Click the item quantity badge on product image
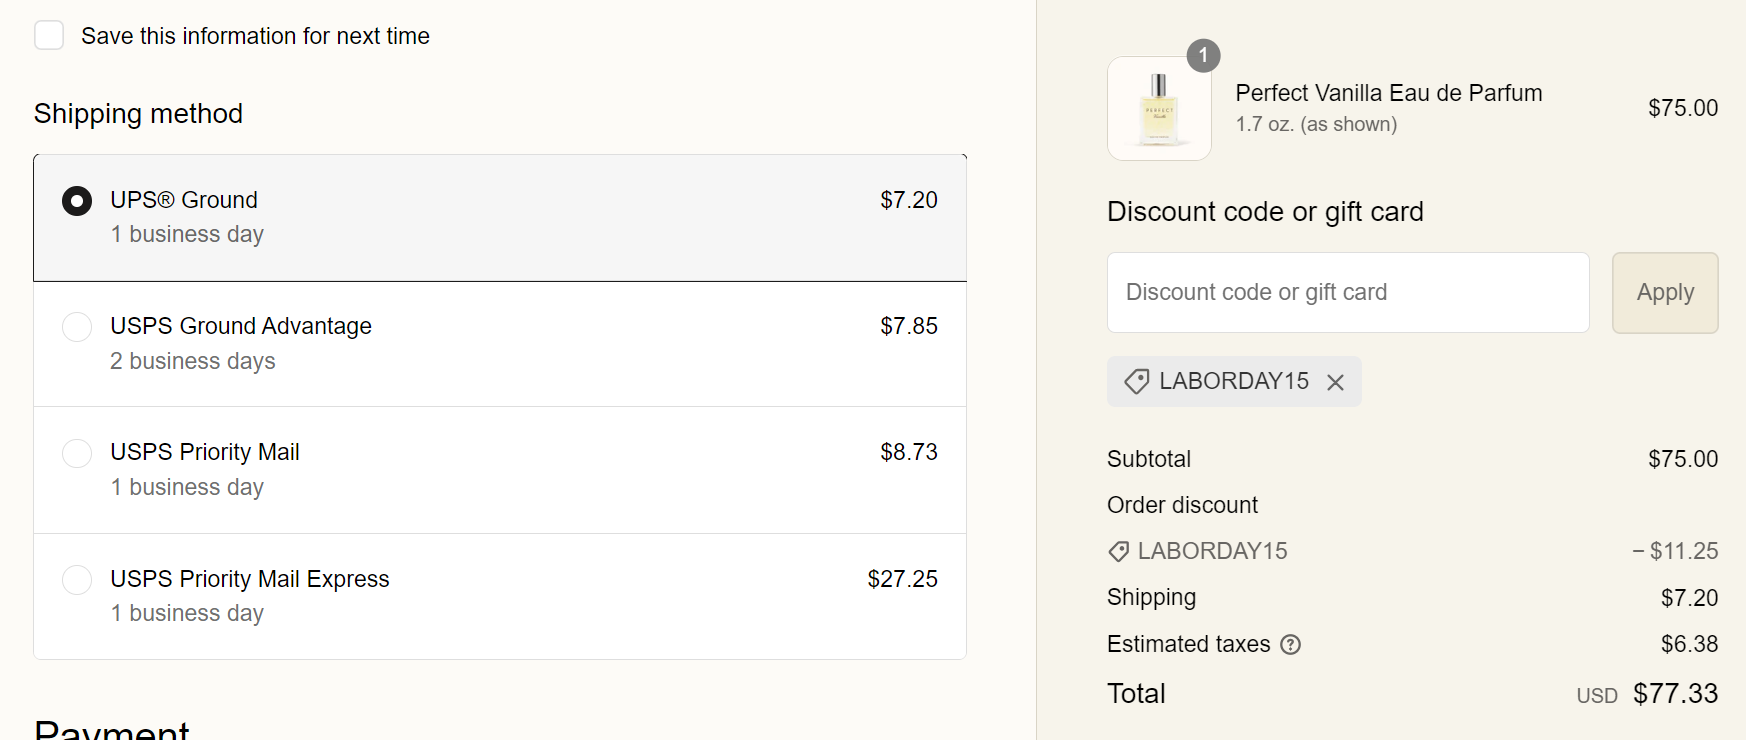1746x740 pixels. (x=1203, y=55)
